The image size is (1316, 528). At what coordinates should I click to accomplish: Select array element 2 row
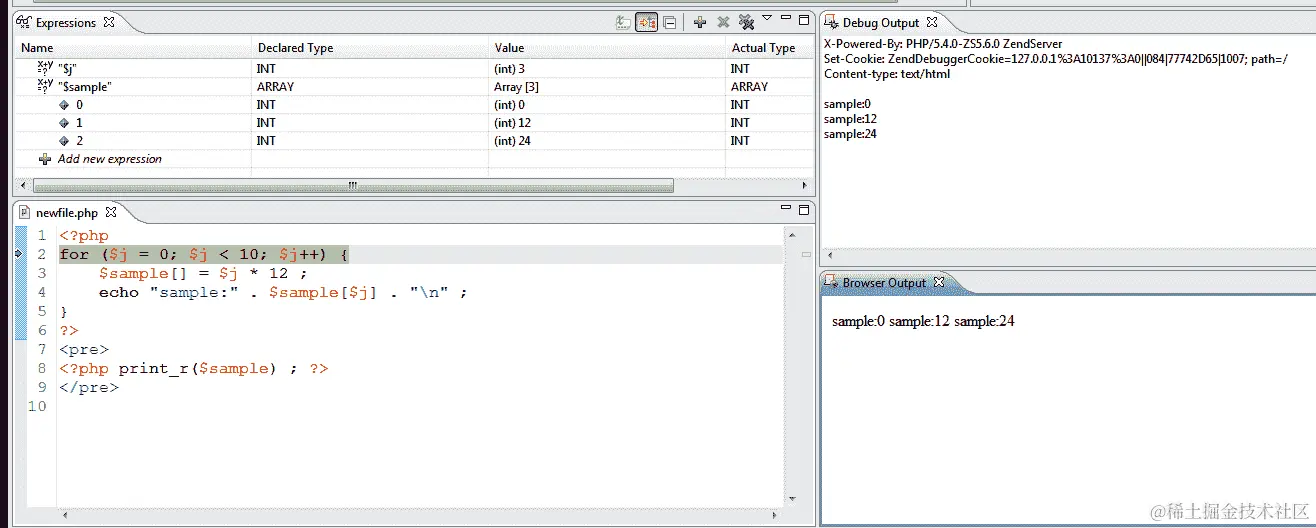[x=413, y=141]
